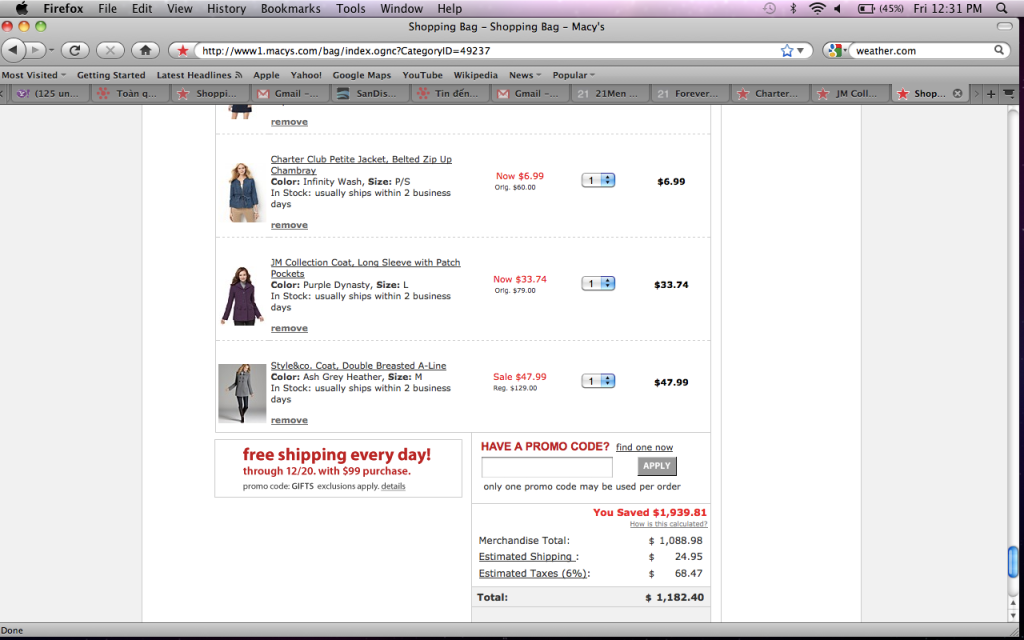The width and height of the screenshot is (1024, 640).
Task: Open the Bookmarks menu in the menu bar
Action: (x=290, y=8)
